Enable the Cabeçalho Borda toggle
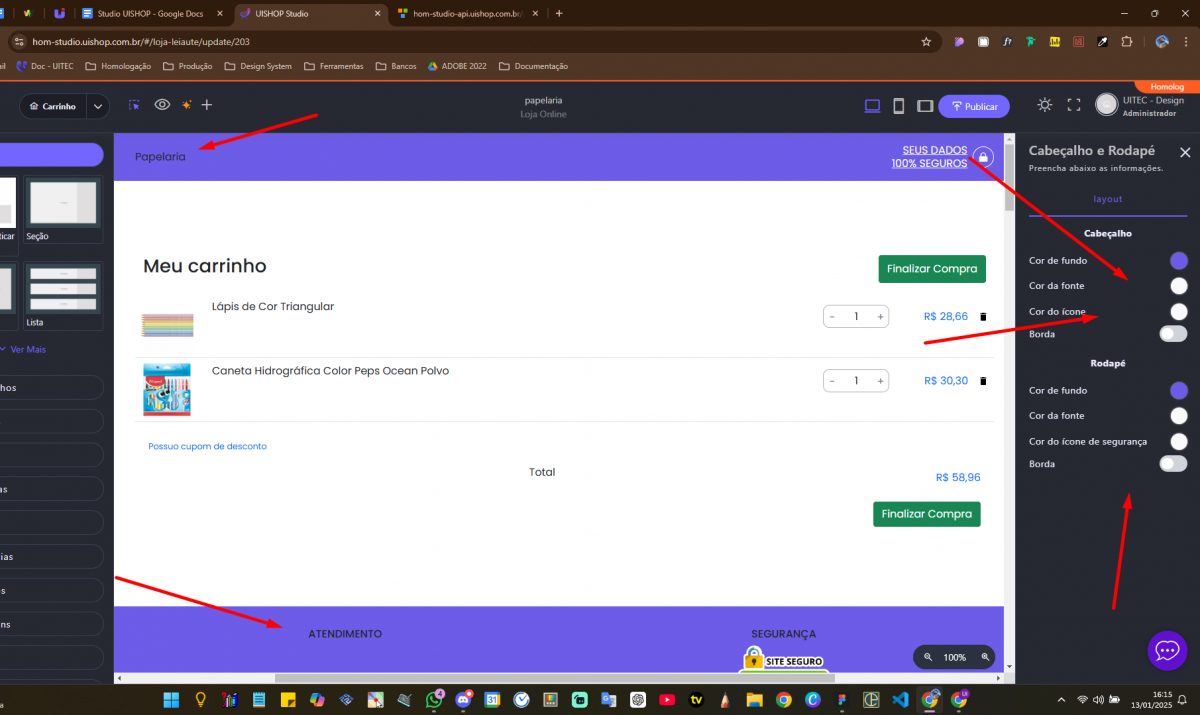 coord(1173,334)
